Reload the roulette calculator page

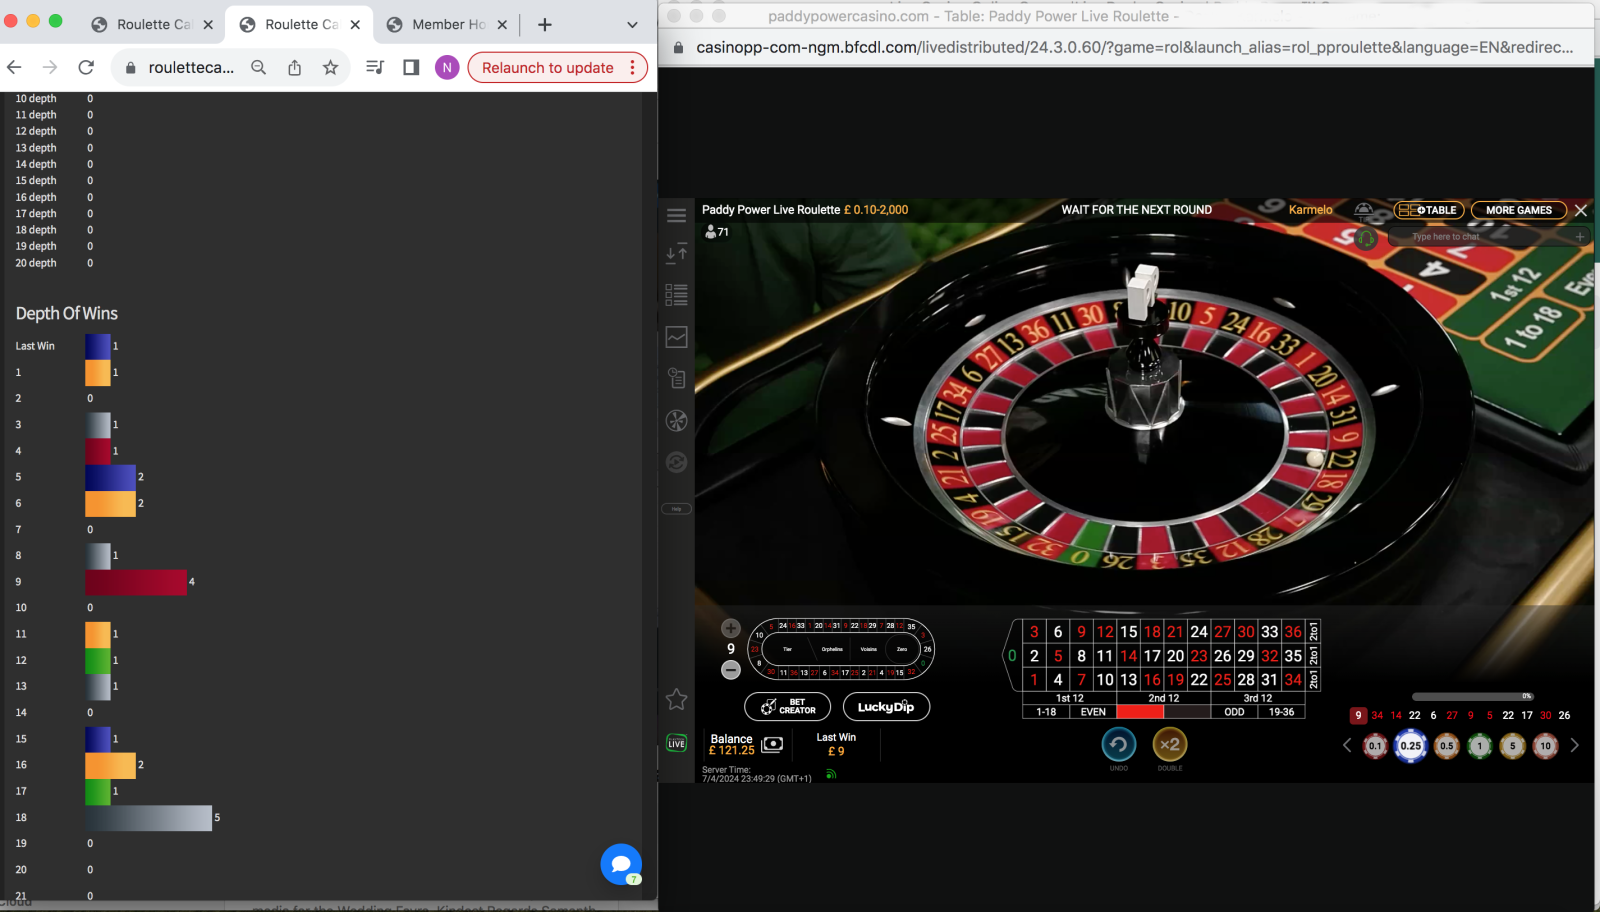coord(86,67)
